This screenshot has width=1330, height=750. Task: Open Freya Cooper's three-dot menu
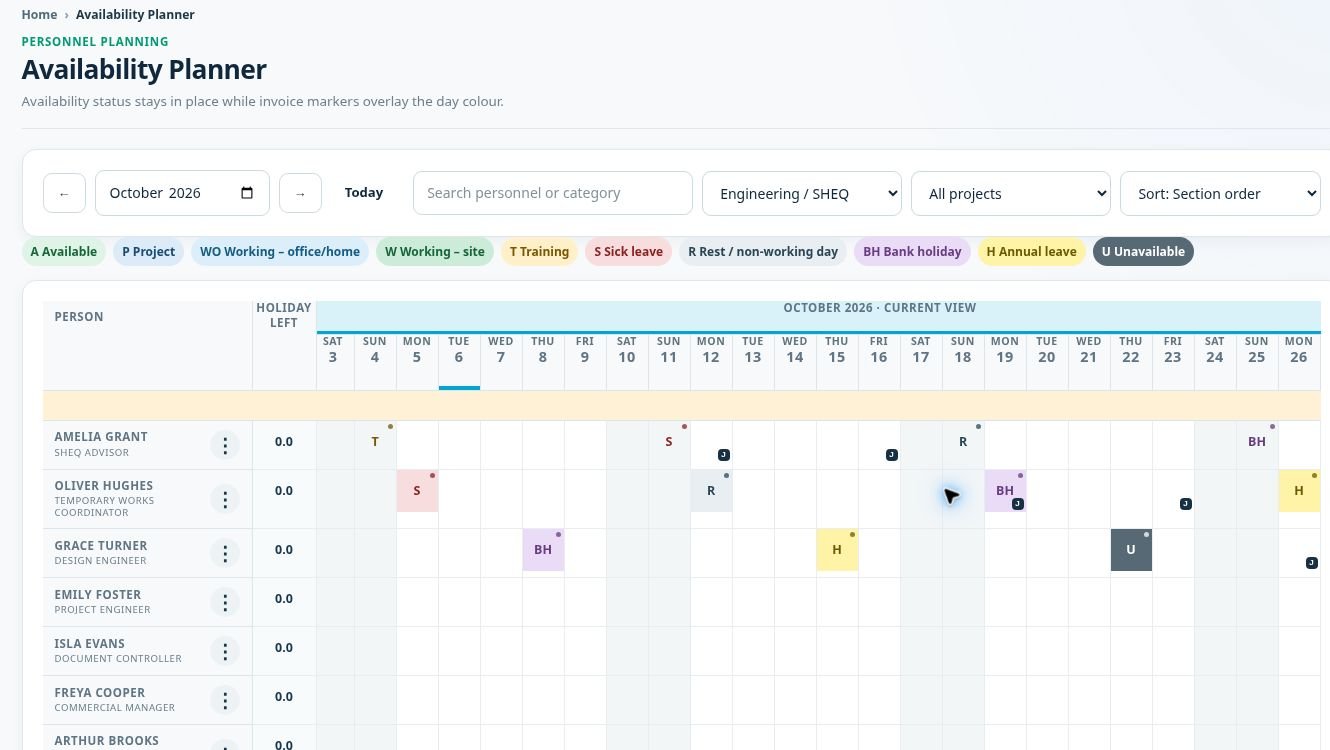(225, 700)
